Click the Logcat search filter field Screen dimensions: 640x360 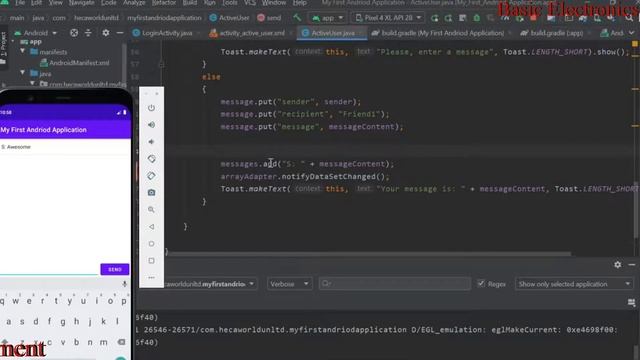tap(395, 284)
